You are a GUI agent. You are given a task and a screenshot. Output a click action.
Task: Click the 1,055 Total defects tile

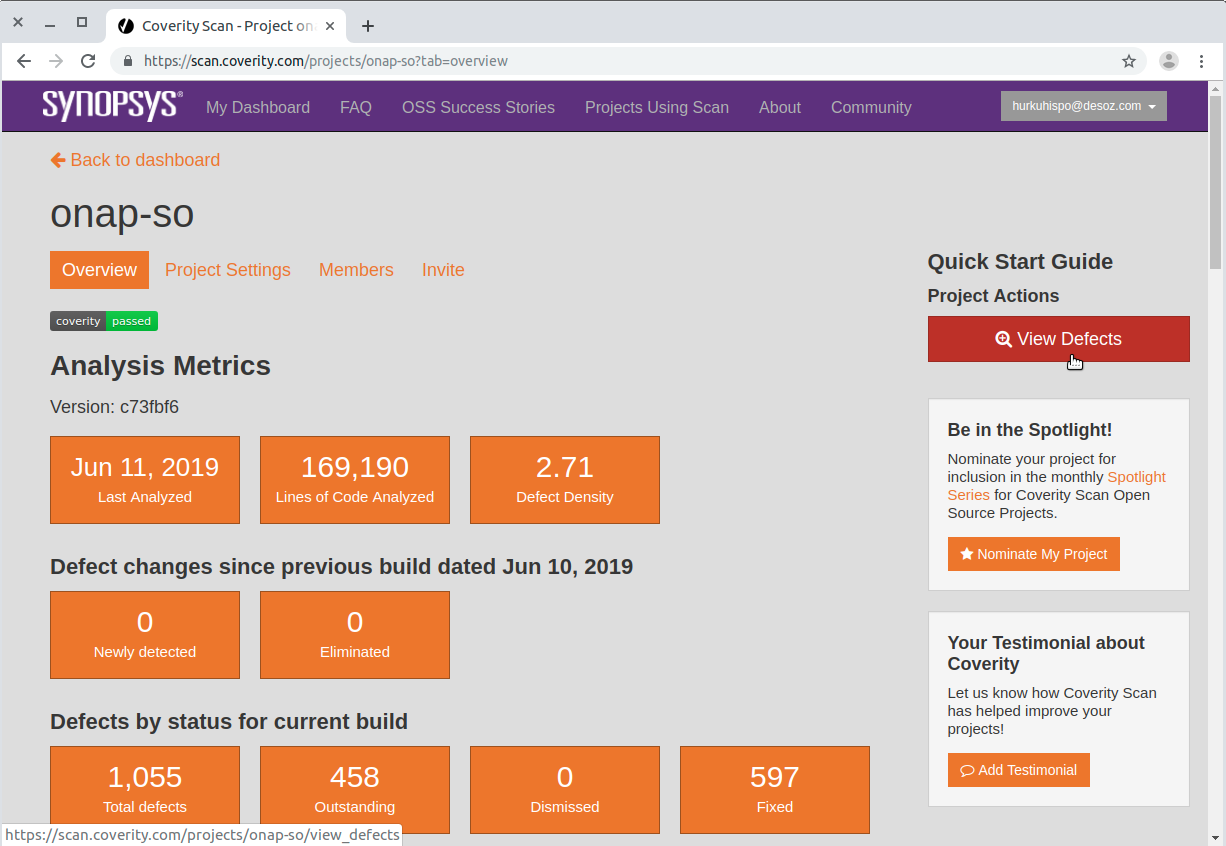tap(145, 790)
